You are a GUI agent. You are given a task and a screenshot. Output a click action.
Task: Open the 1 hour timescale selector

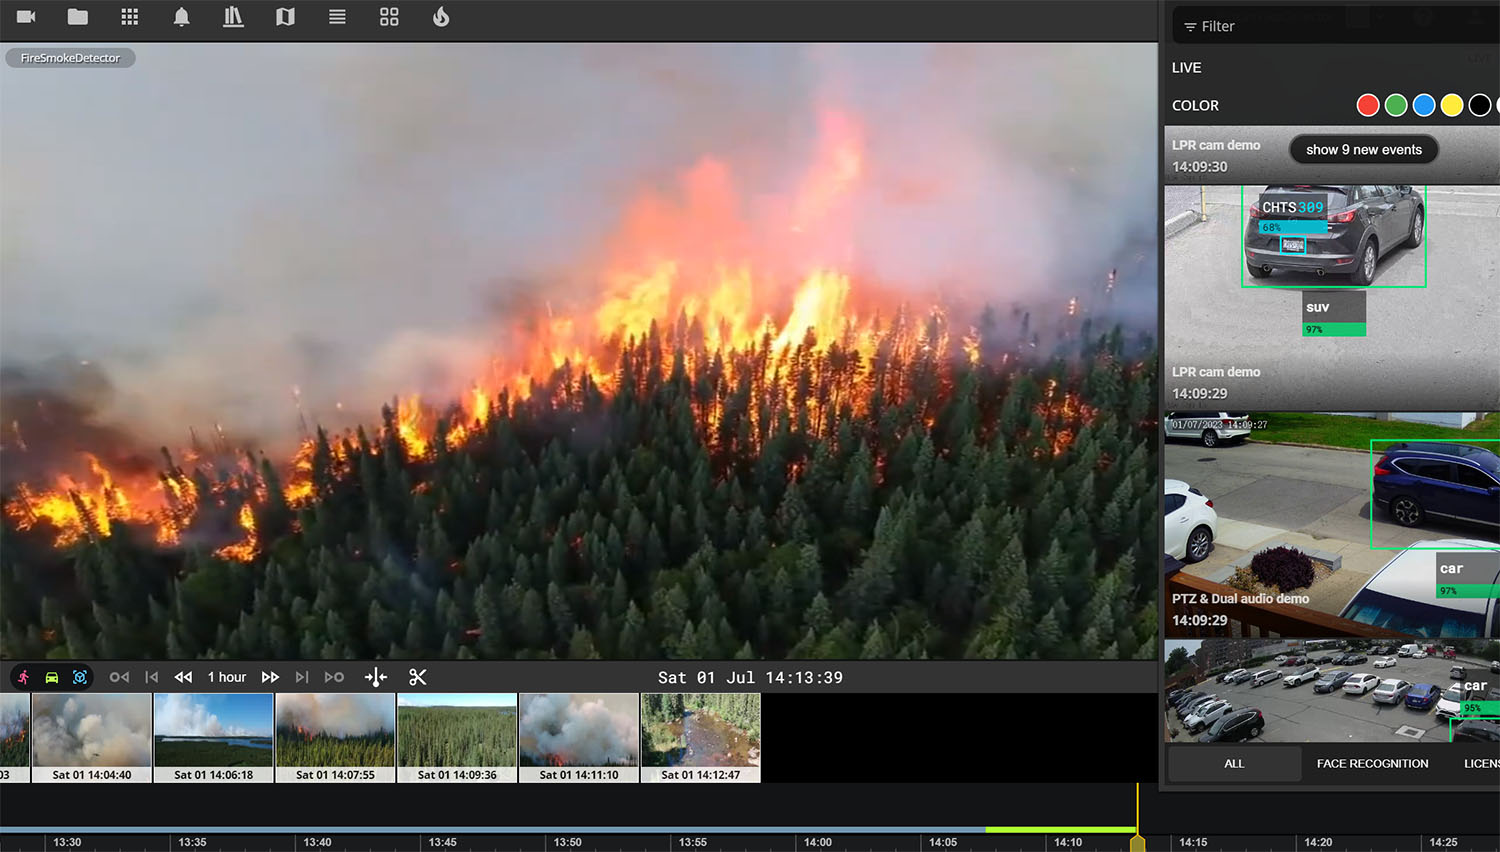click(227, 677)
